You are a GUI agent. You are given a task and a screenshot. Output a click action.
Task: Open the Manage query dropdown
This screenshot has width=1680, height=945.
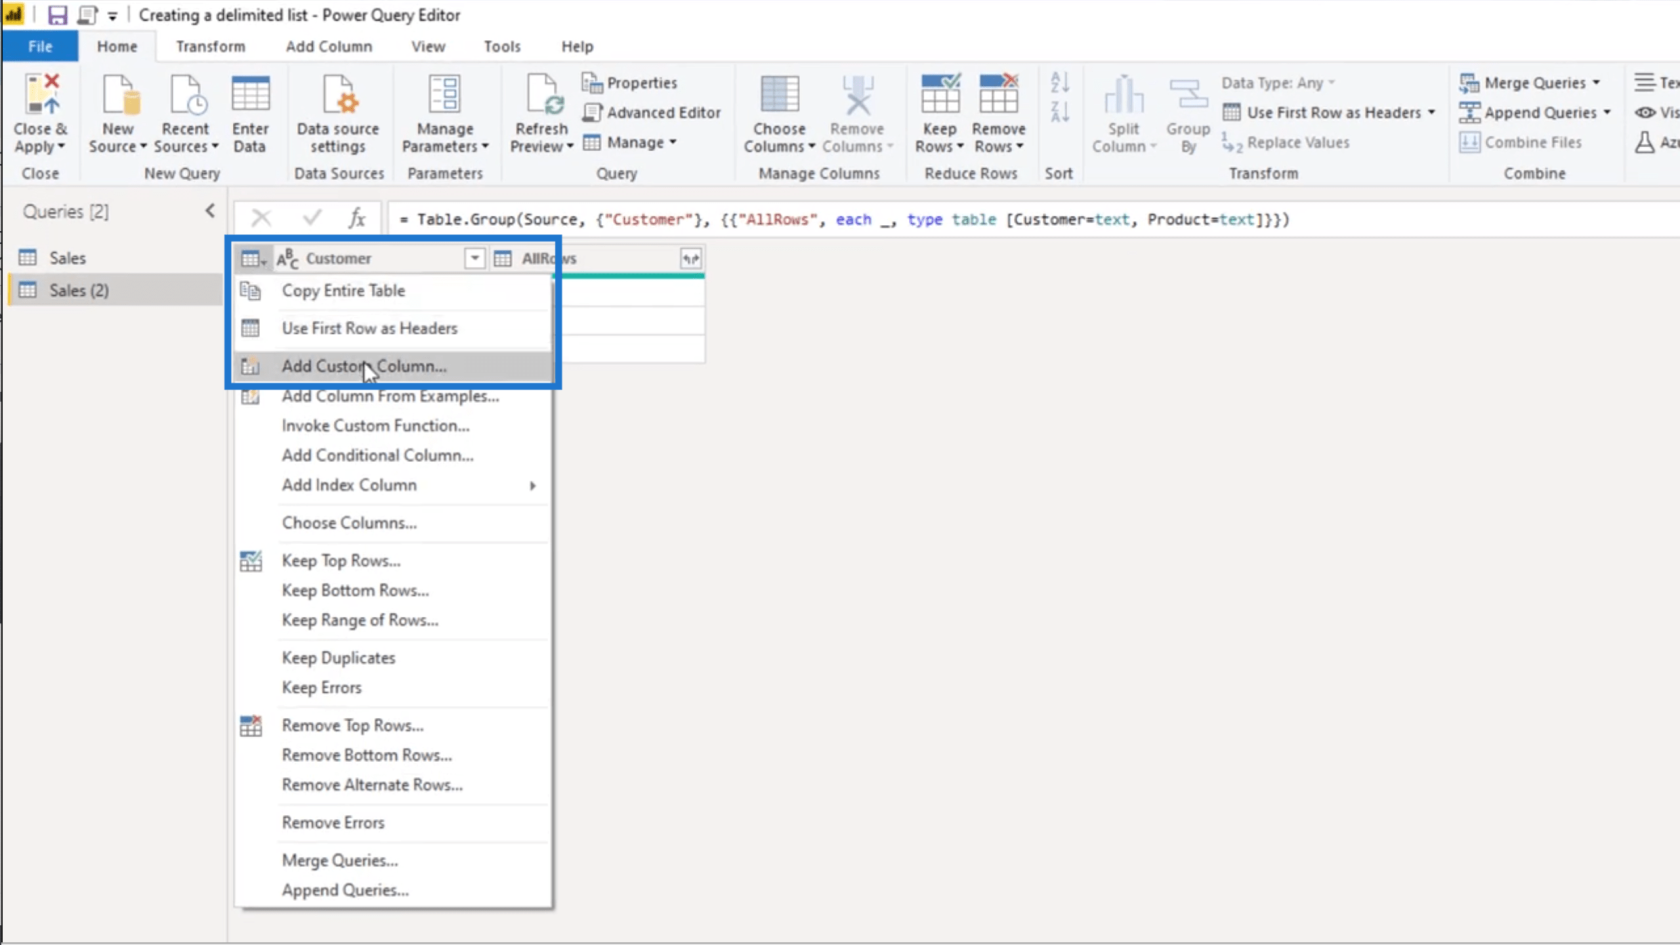pyautogui.click(x=630, y=143)
